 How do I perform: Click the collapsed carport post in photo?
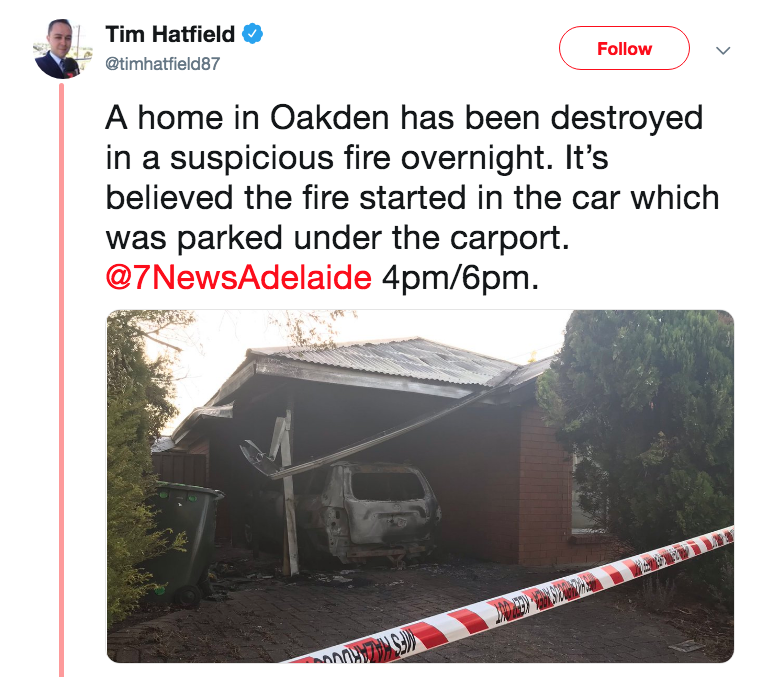(288, 492)
